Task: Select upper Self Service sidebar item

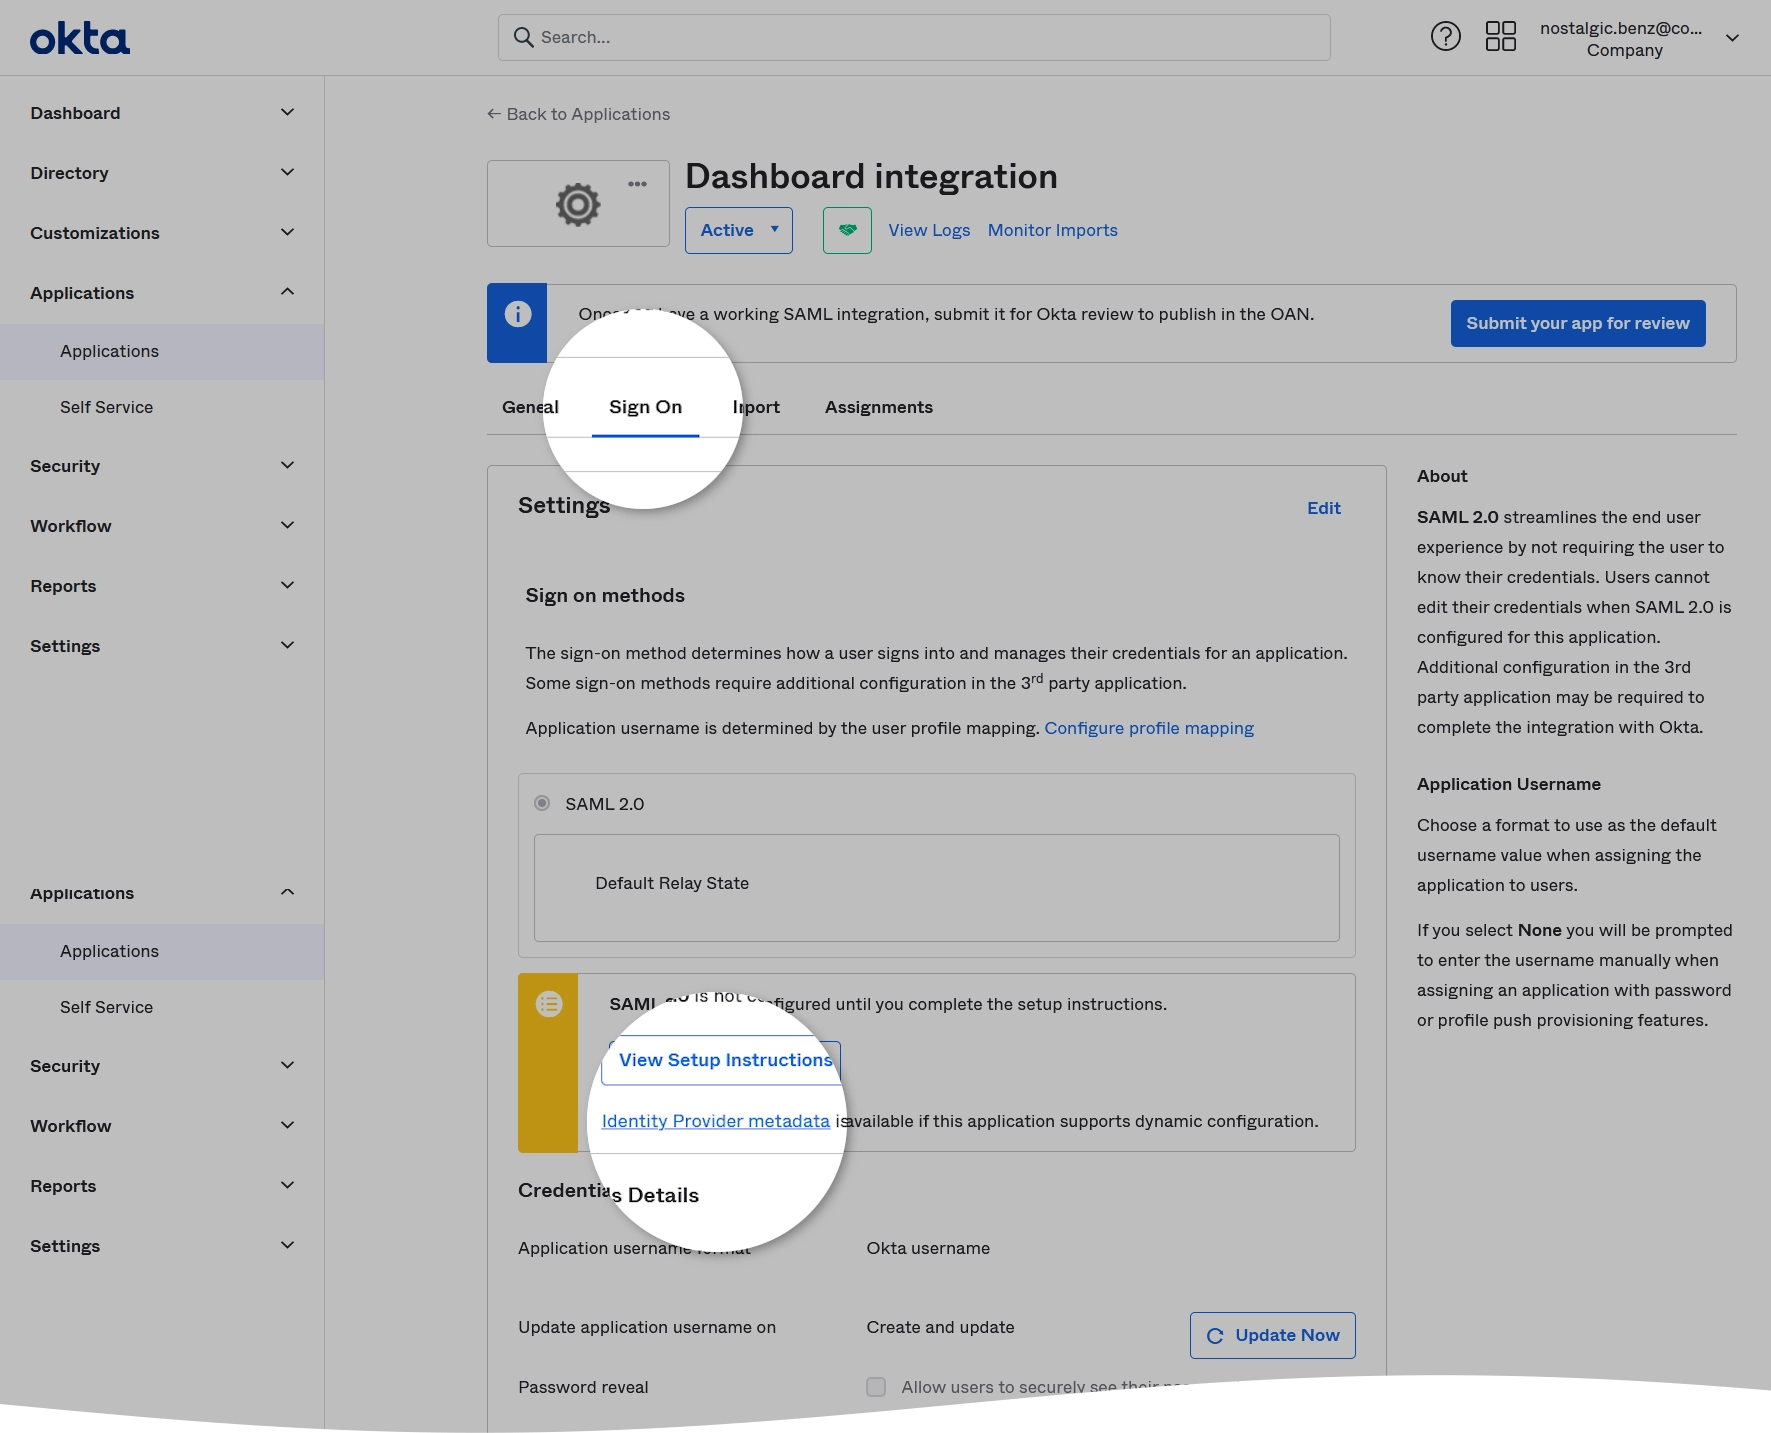Action: coord(162,407)
